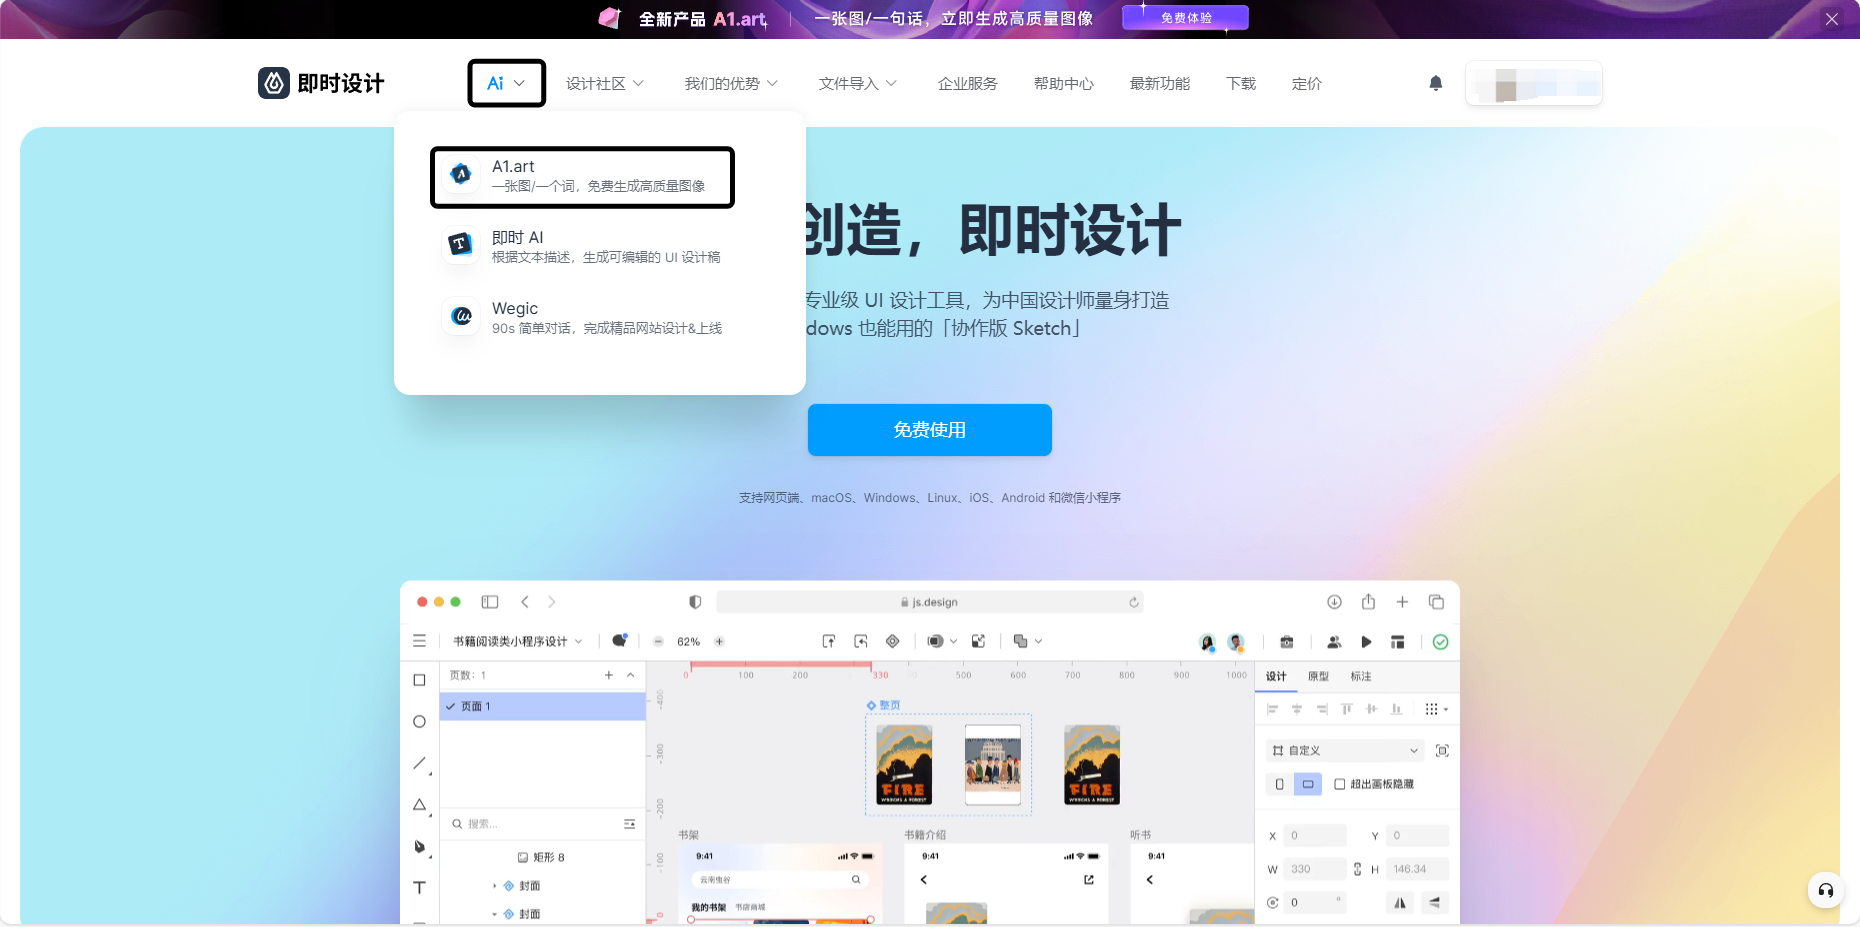Select the Ellipse tool
The height and width of the screenshot is (927, 1860).
coord(419,722)
